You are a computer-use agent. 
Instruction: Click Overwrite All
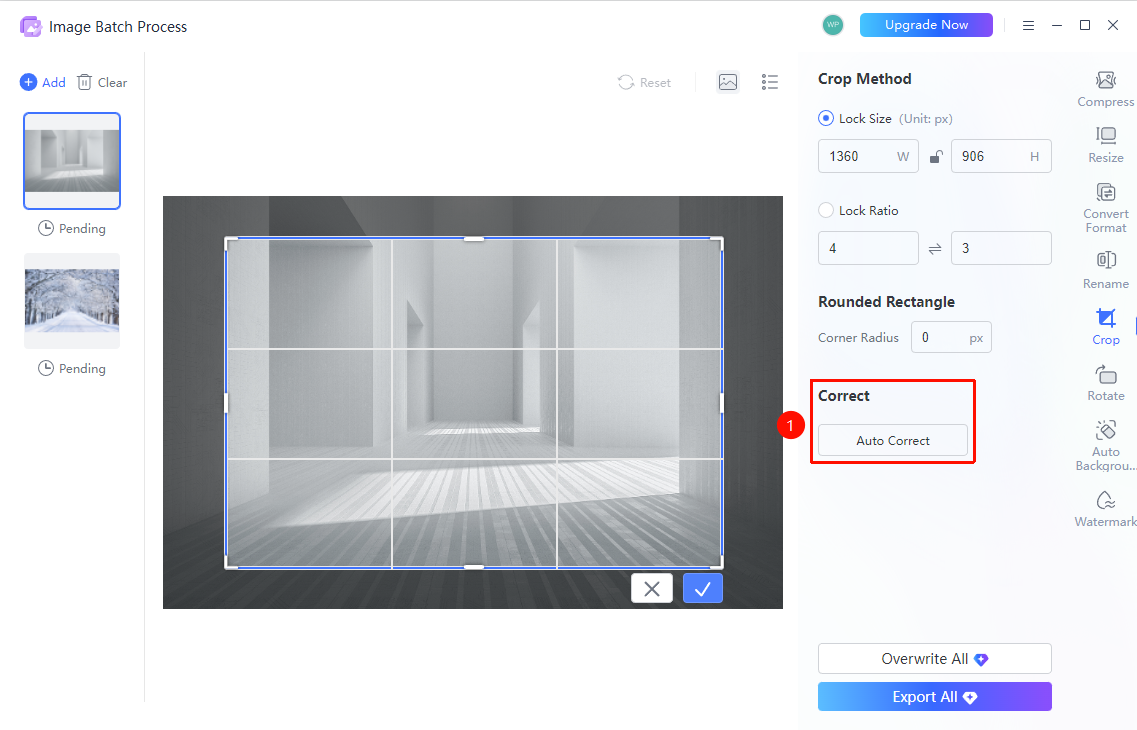(935, 659)
